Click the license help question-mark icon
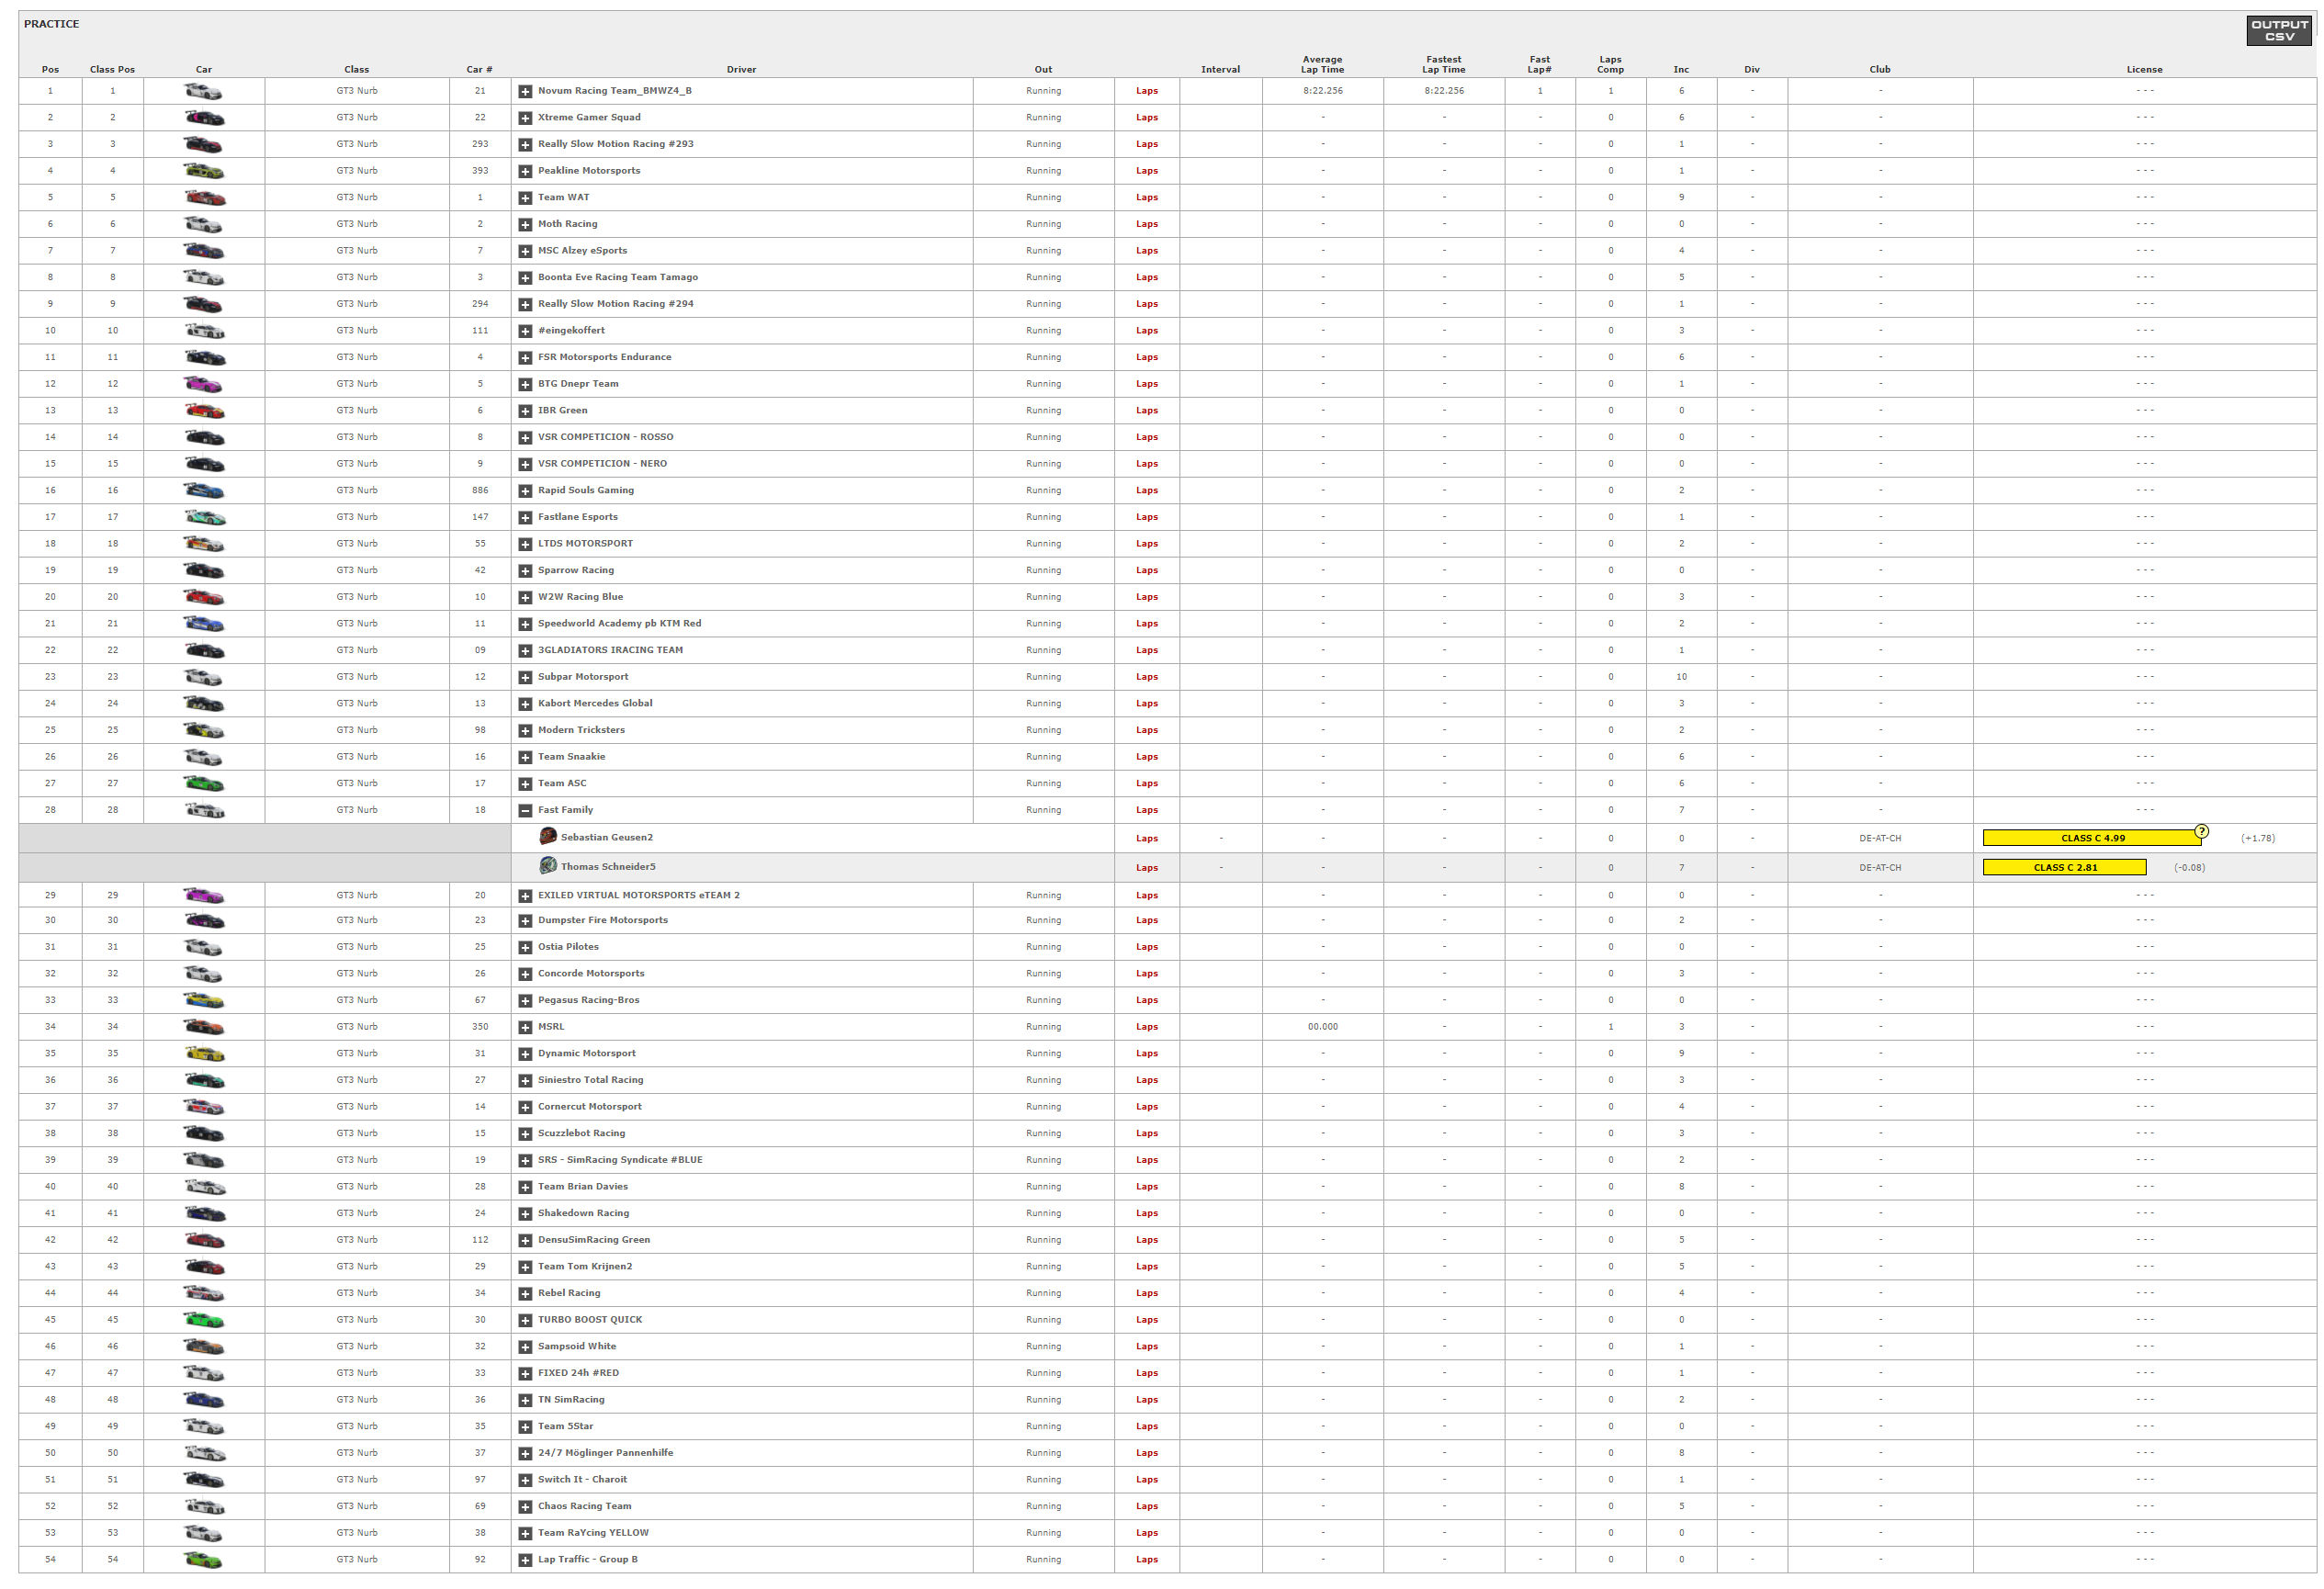 2201,831
